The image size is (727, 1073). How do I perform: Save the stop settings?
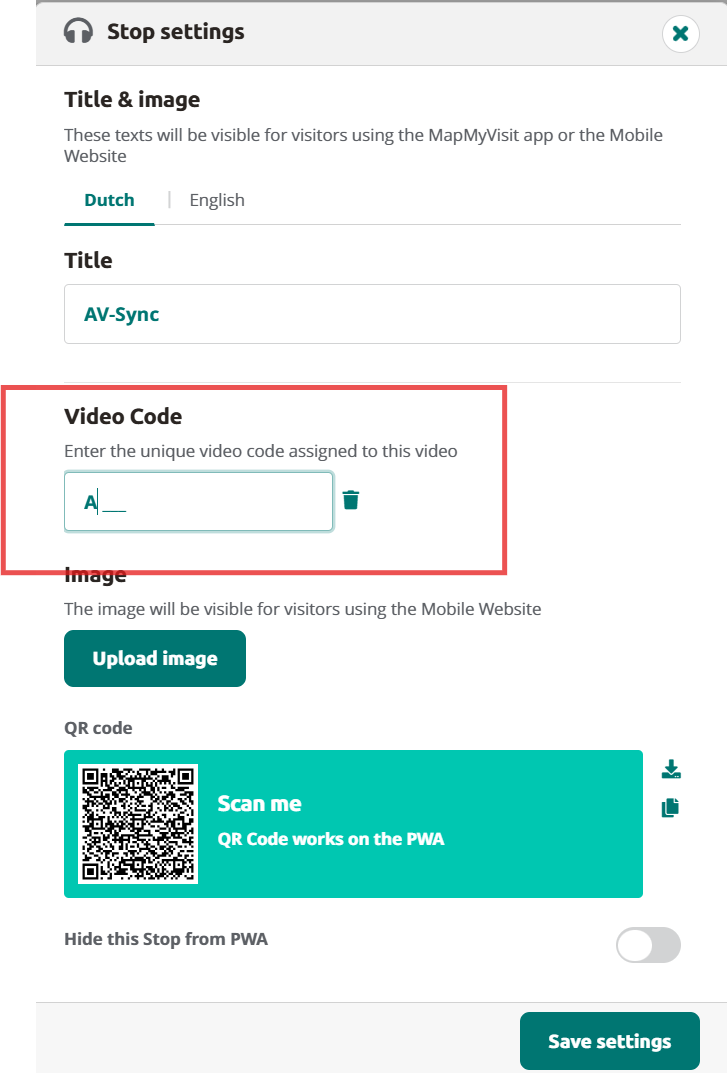point(609,1041)
